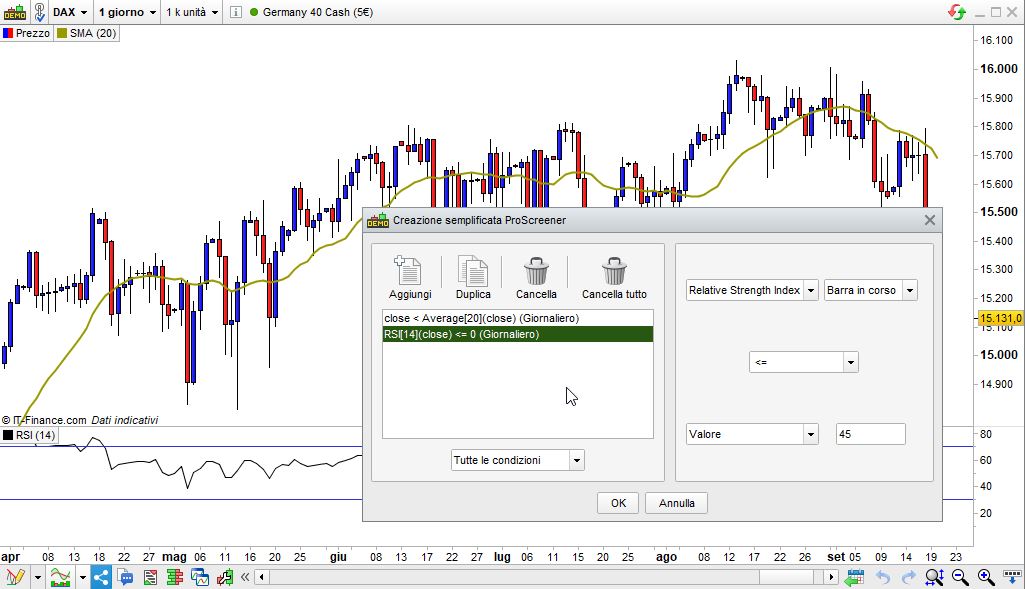
Task: Select the SMA (20) legend tab
Action: point(86,33)
